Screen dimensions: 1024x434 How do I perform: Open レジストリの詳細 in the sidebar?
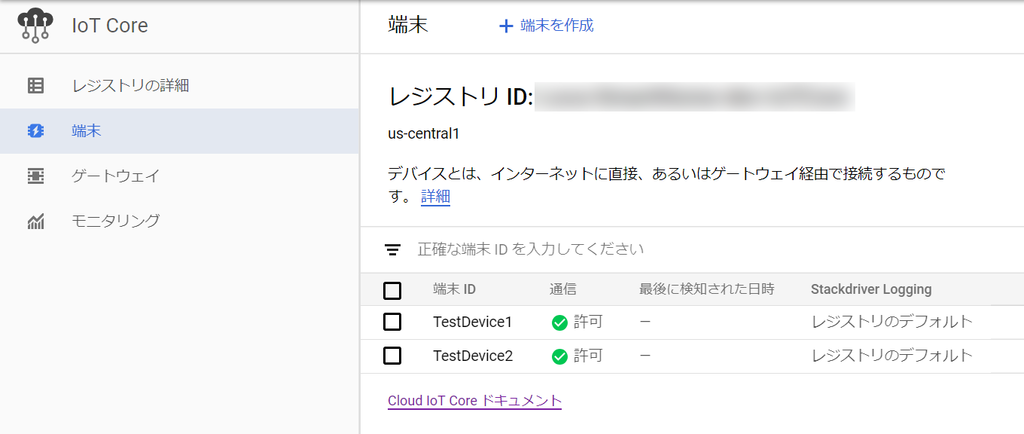coord(130,85)
